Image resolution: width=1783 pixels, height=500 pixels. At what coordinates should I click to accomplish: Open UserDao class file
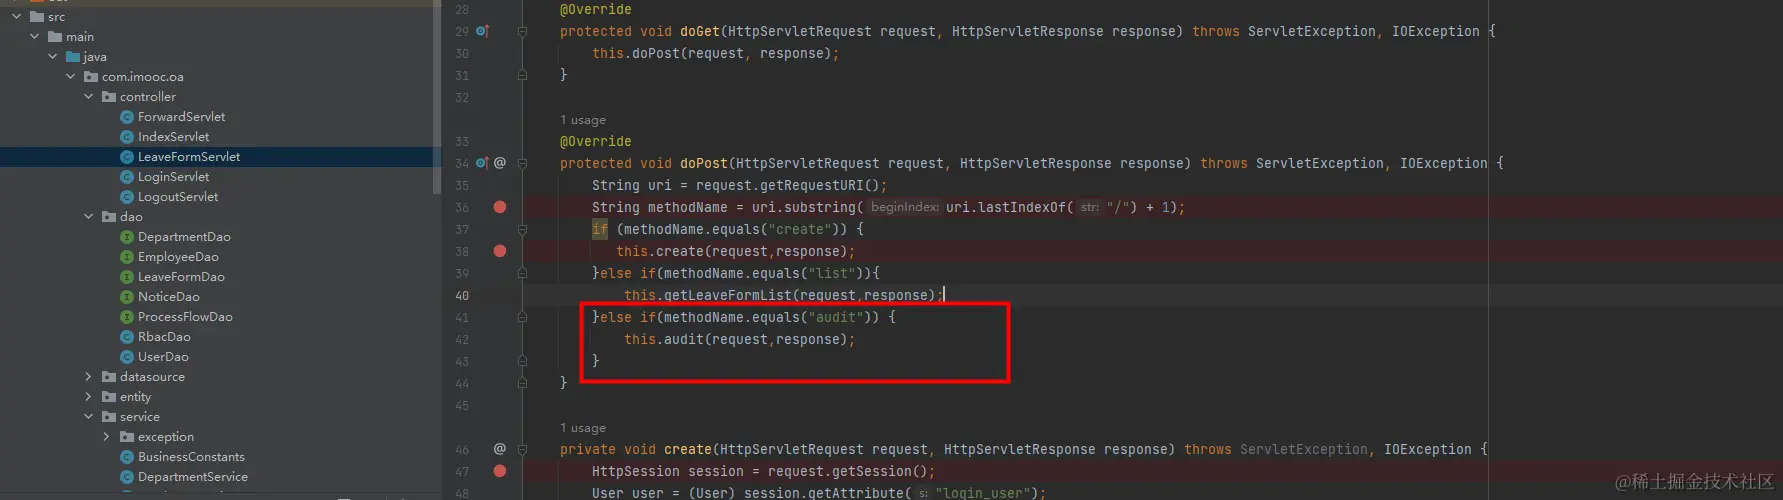pos(163,357)
